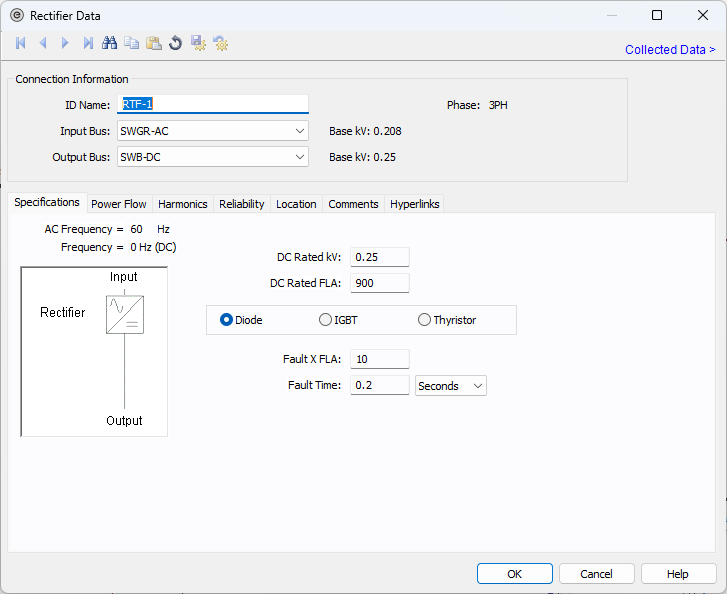
Task: Choose the Thyristor radio option
Action: click(425, 320)
